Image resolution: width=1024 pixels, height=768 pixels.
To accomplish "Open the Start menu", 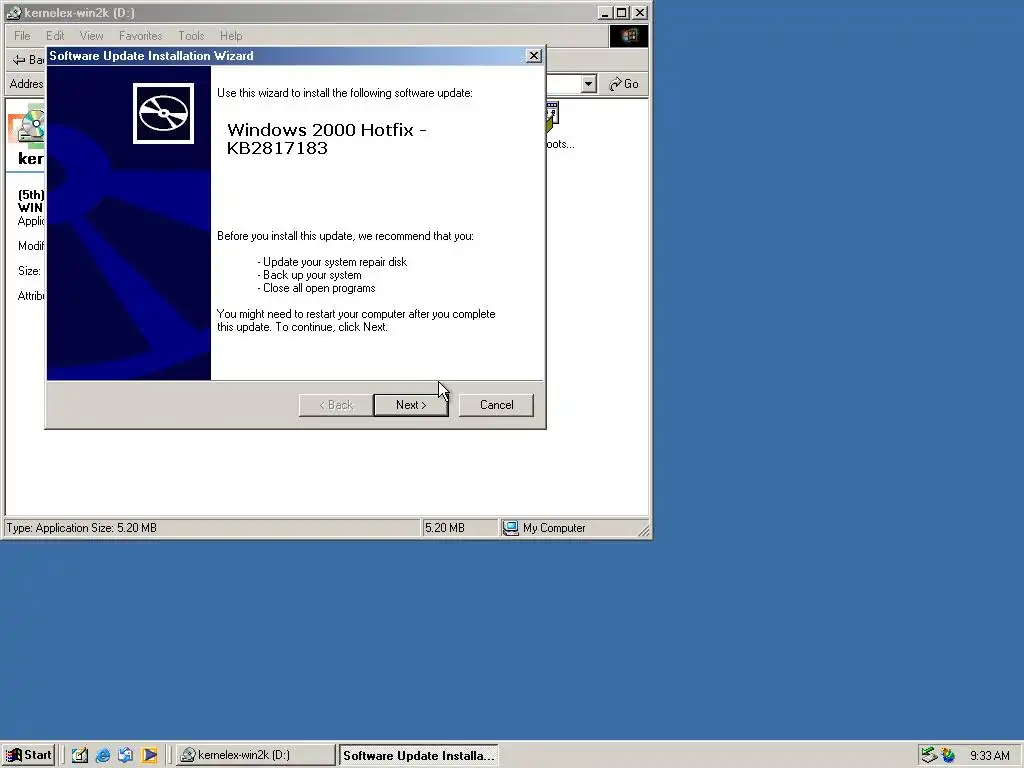I will click(28, 756).
